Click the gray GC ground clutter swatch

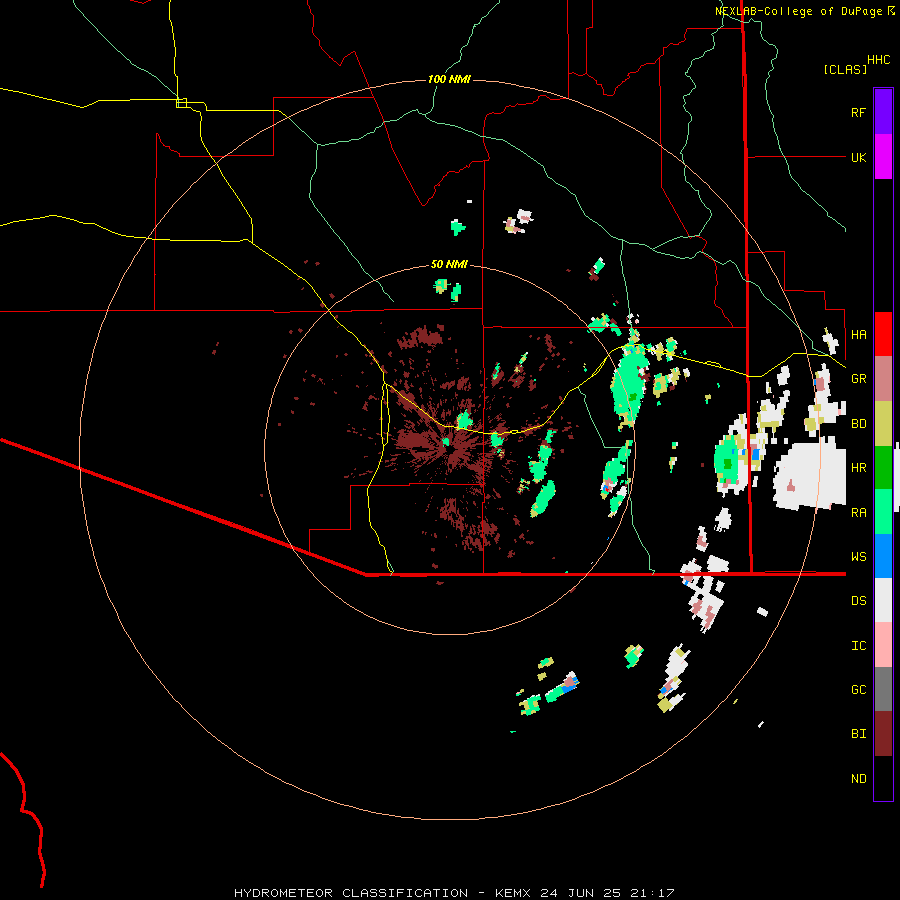(883, 689)
